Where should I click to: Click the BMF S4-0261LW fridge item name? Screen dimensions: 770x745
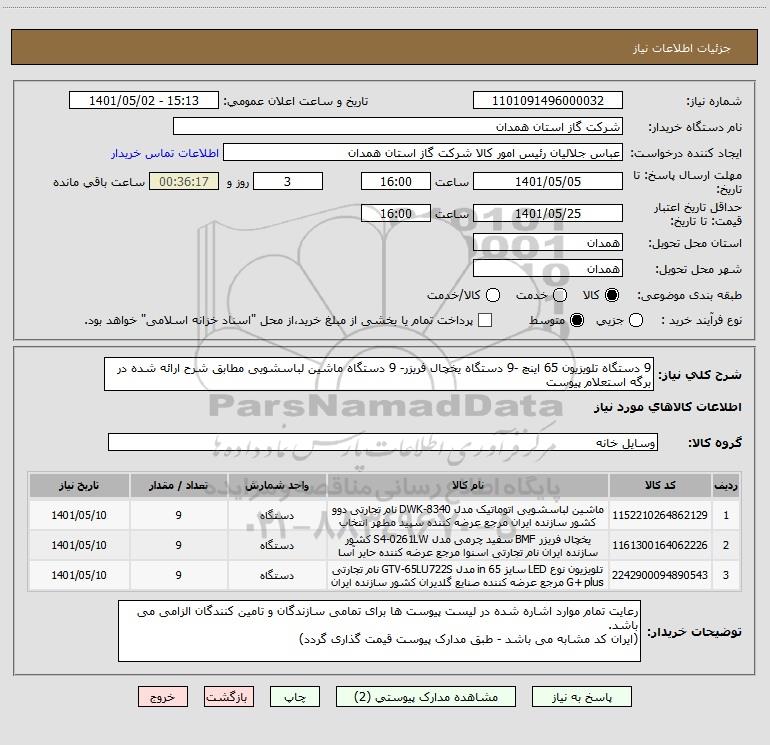pyautogui.click(x=468, y=545)
